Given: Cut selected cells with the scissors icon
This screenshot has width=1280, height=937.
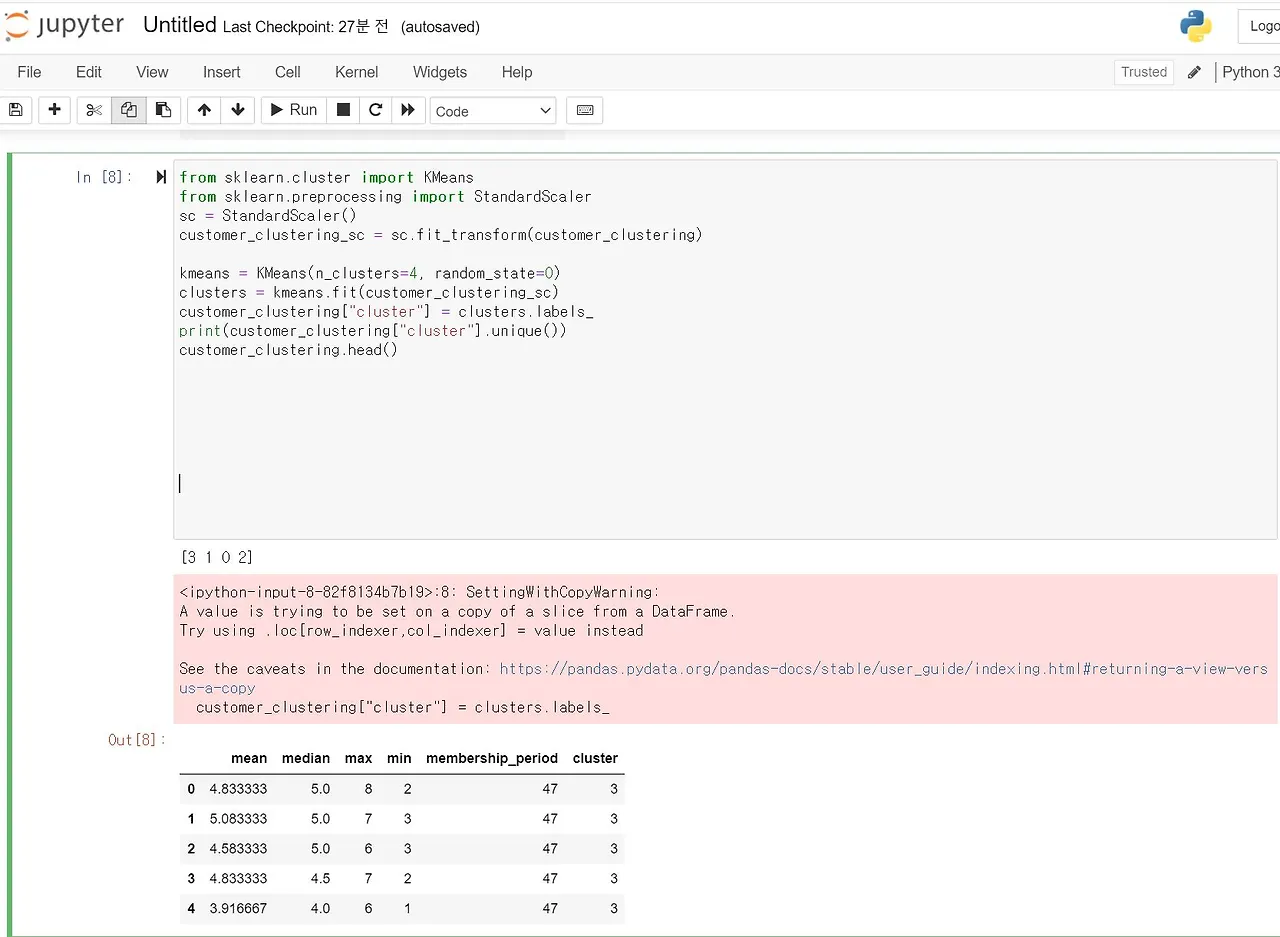Looking at the screenshot, I should 94,110.
